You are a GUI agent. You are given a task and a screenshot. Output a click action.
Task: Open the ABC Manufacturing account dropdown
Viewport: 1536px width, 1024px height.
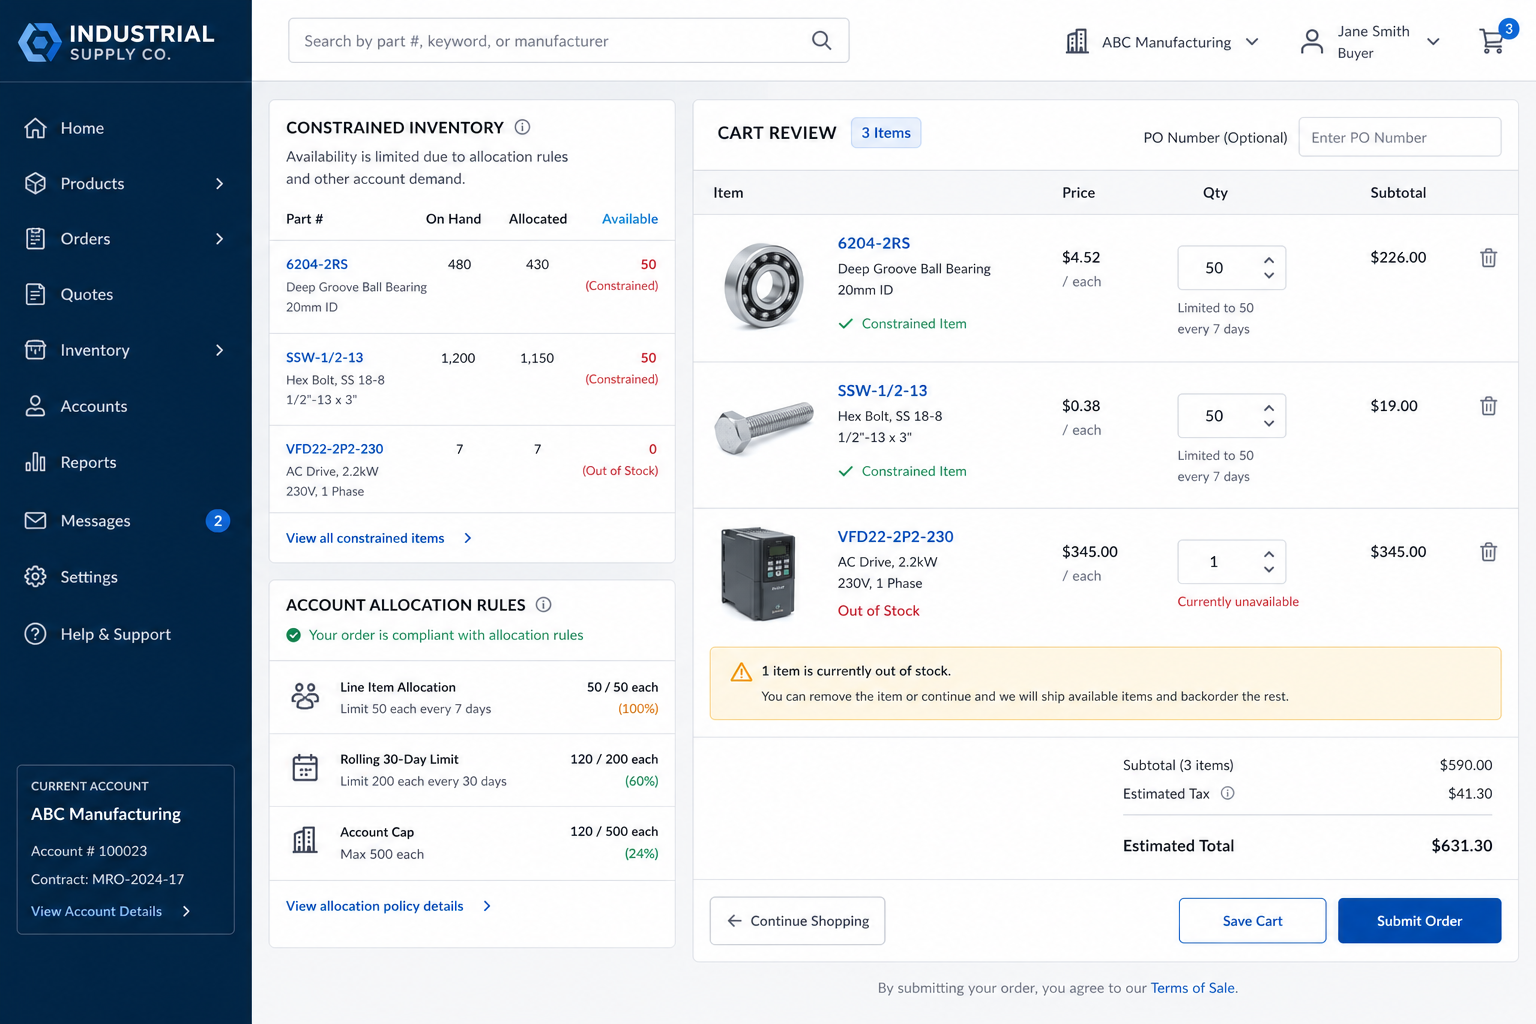(1252, 42)
